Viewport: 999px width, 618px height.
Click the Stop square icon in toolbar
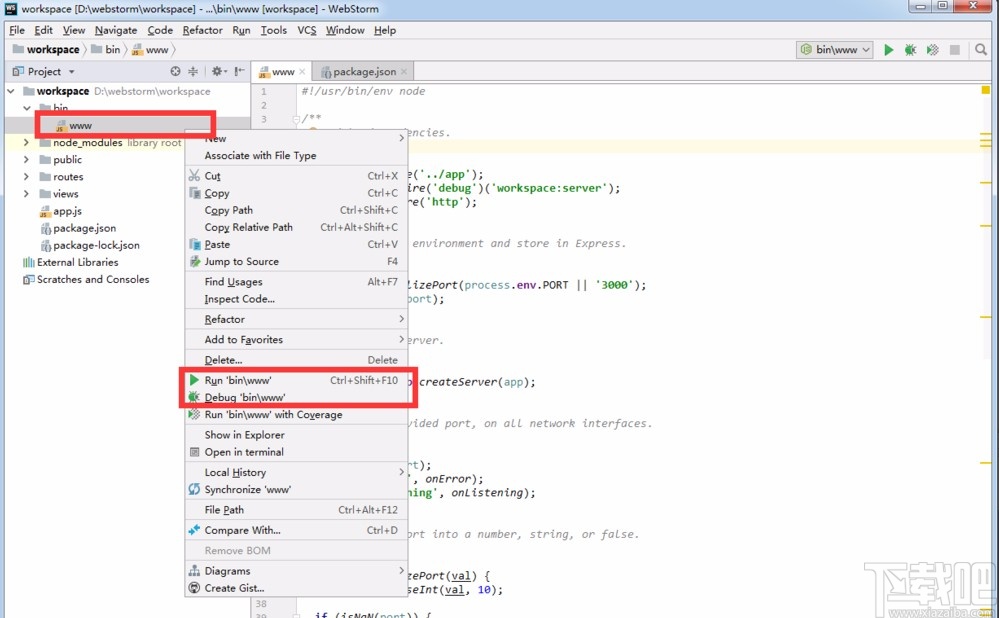pos(954,50)
